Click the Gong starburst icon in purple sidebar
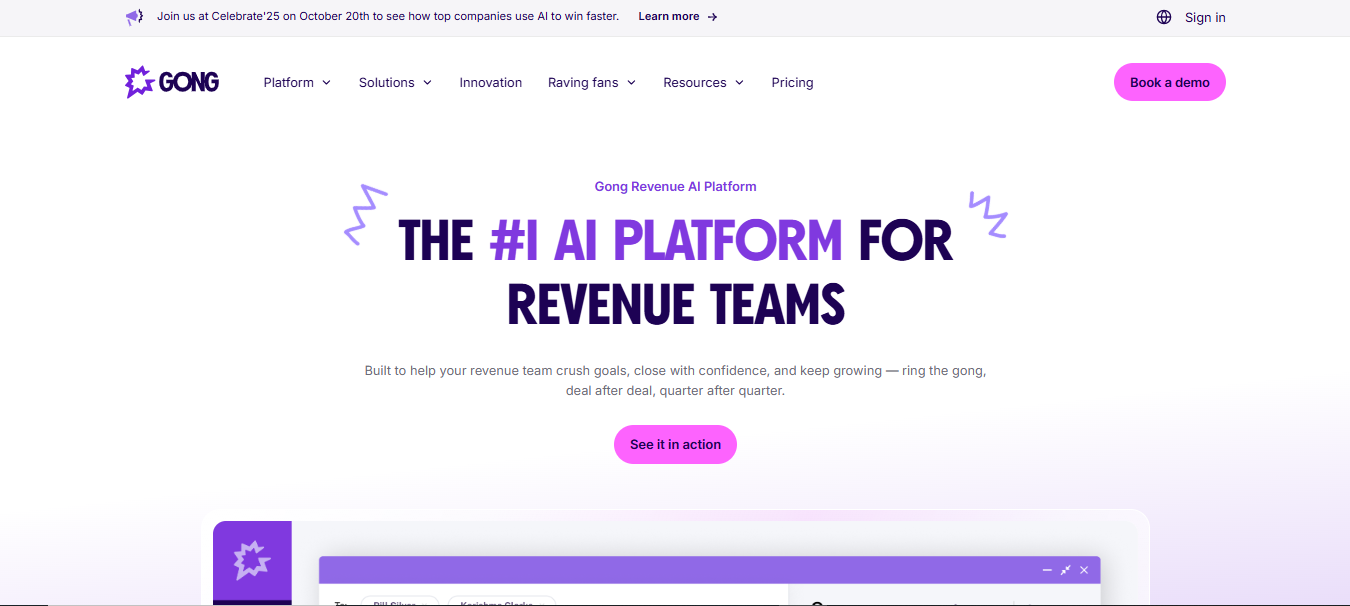Screen dimensions: 1350x606 coord(252,560)
